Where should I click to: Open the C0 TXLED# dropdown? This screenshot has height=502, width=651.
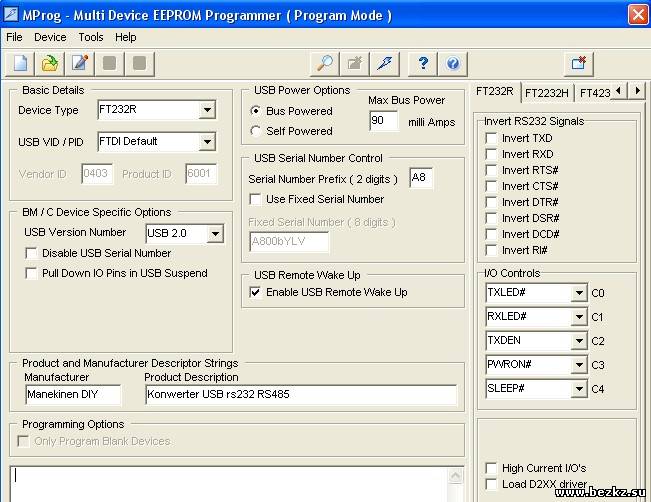tap(578, 293)
